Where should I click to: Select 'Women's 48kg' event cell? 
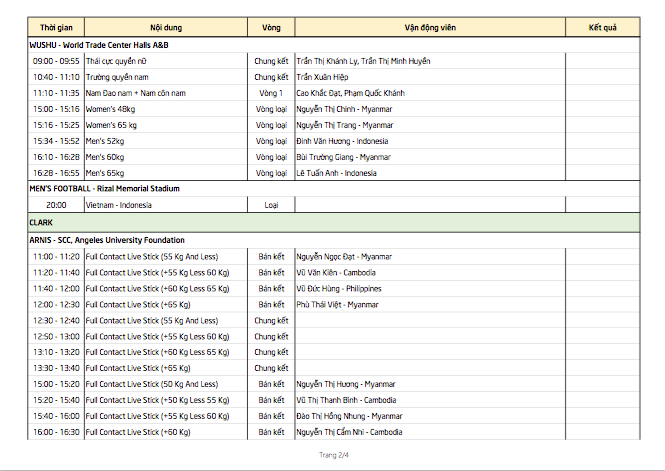coord(110,109)
